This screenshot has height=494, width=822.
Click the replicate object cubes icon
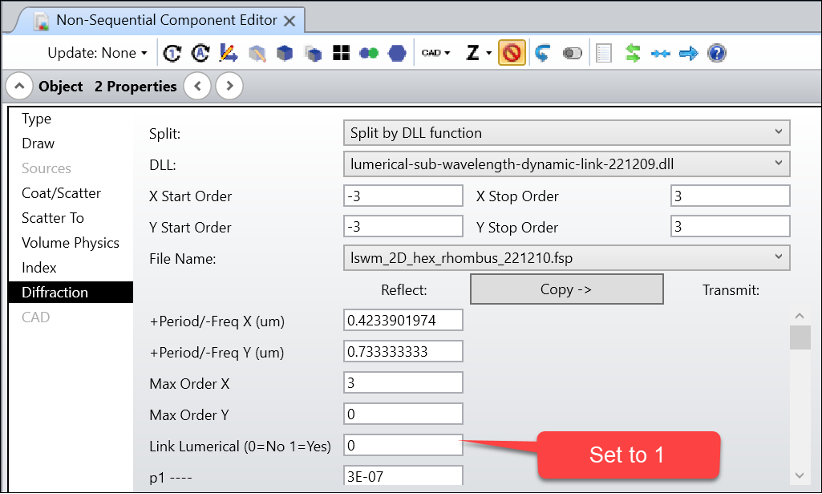(x=313, y=53)
